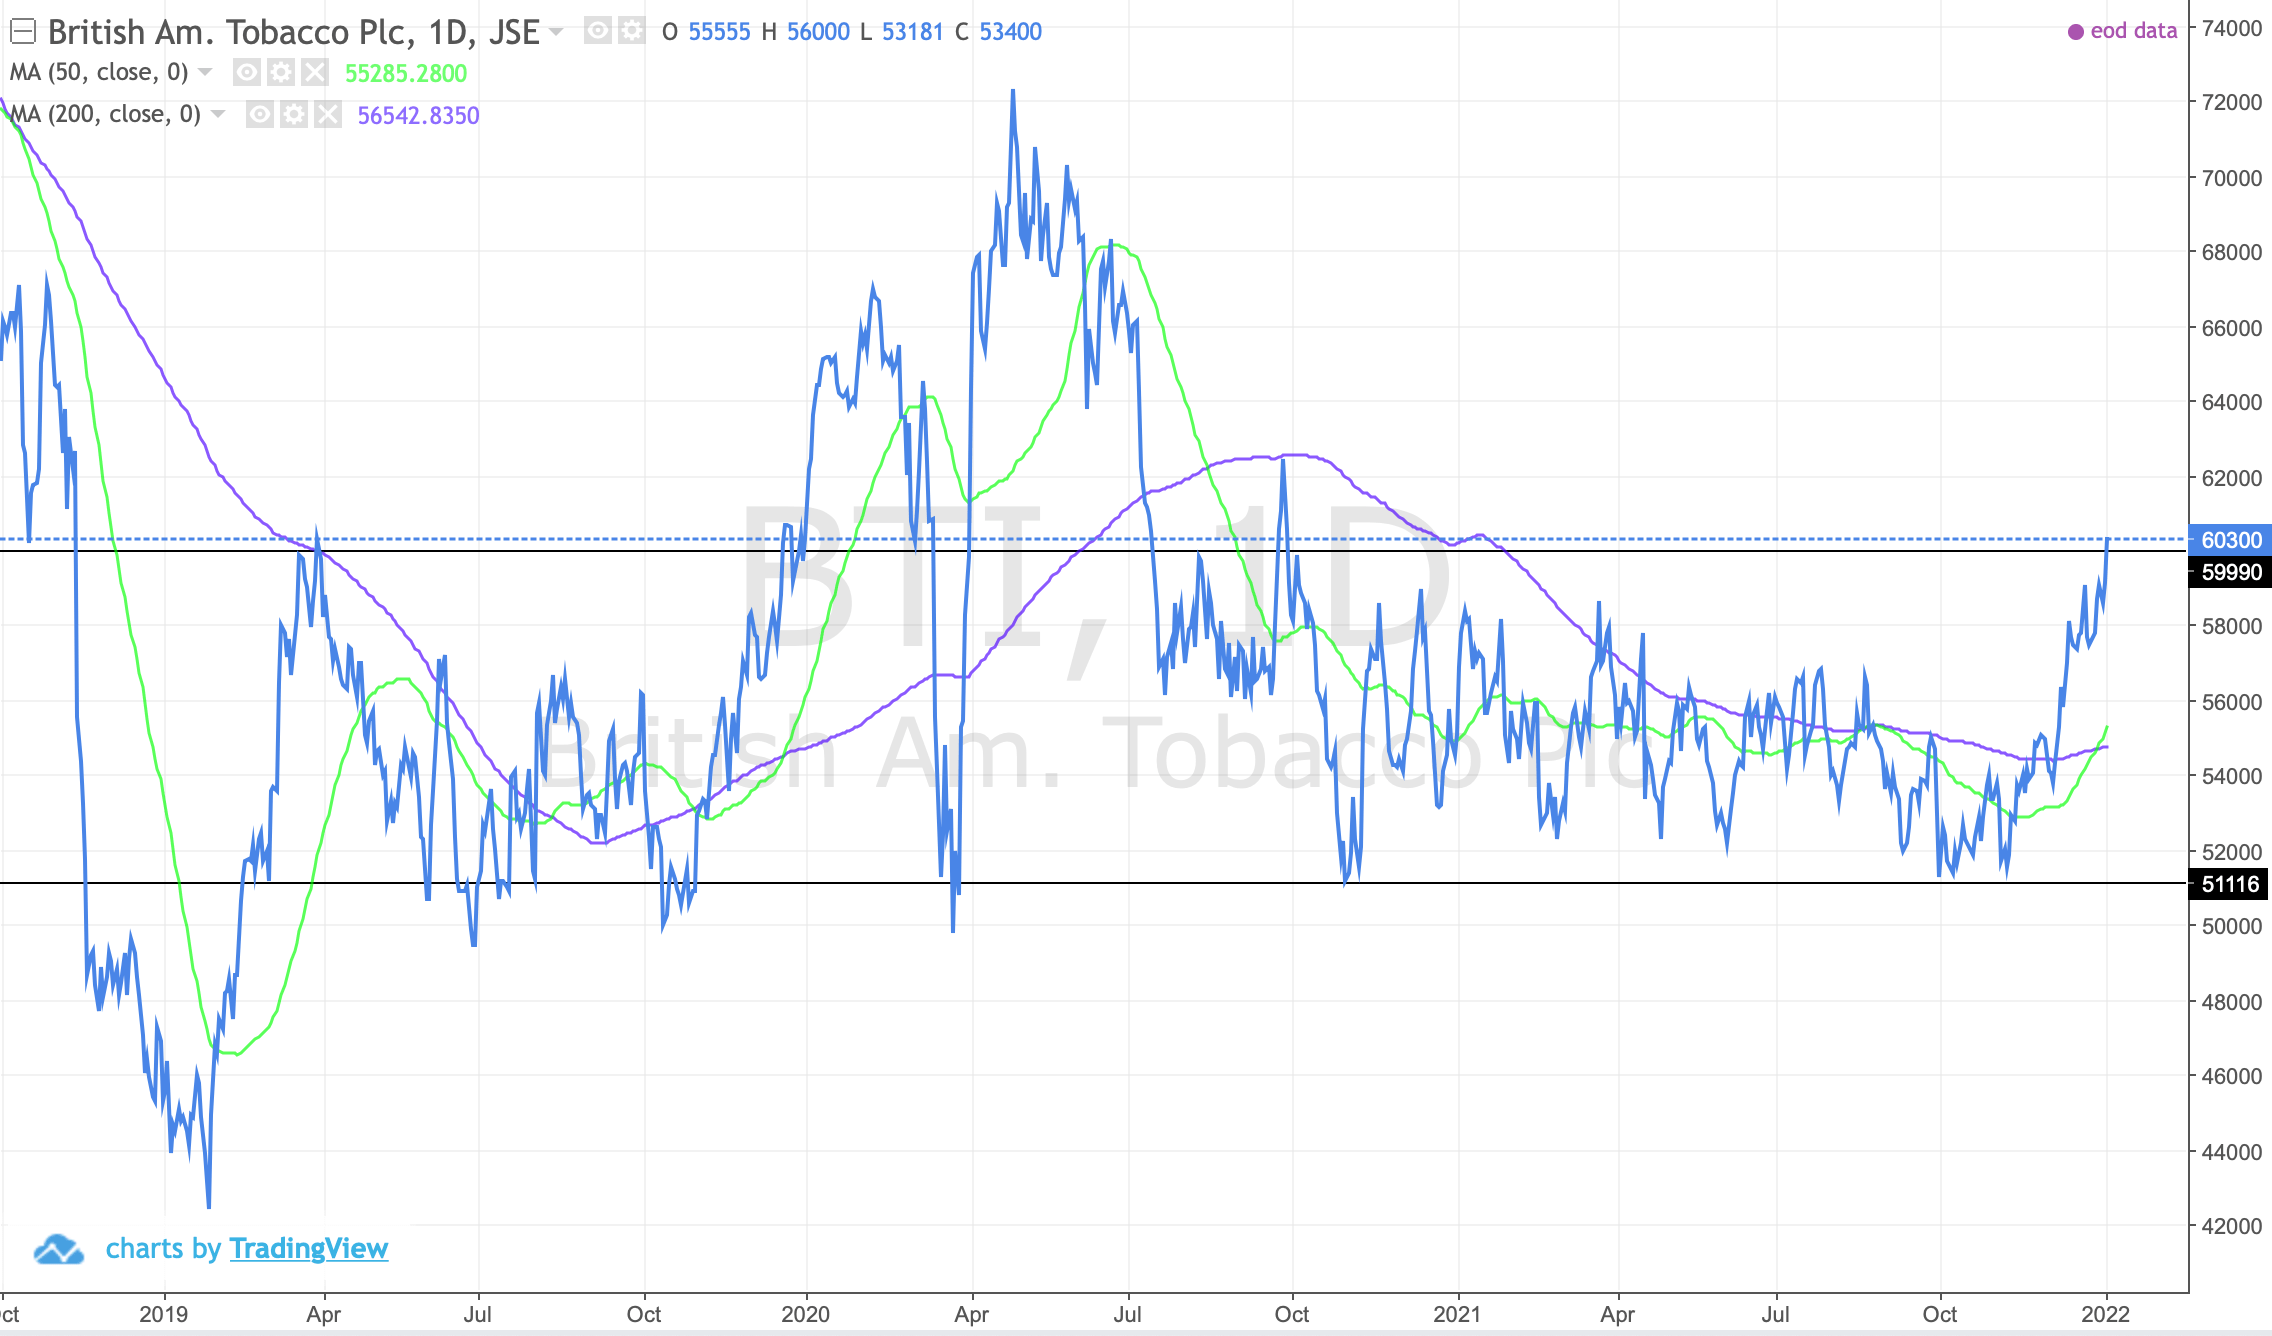Screen dimensions: 2272x1336
Task: Click the close price value 53400
Action: click(x=1011, y=32)
